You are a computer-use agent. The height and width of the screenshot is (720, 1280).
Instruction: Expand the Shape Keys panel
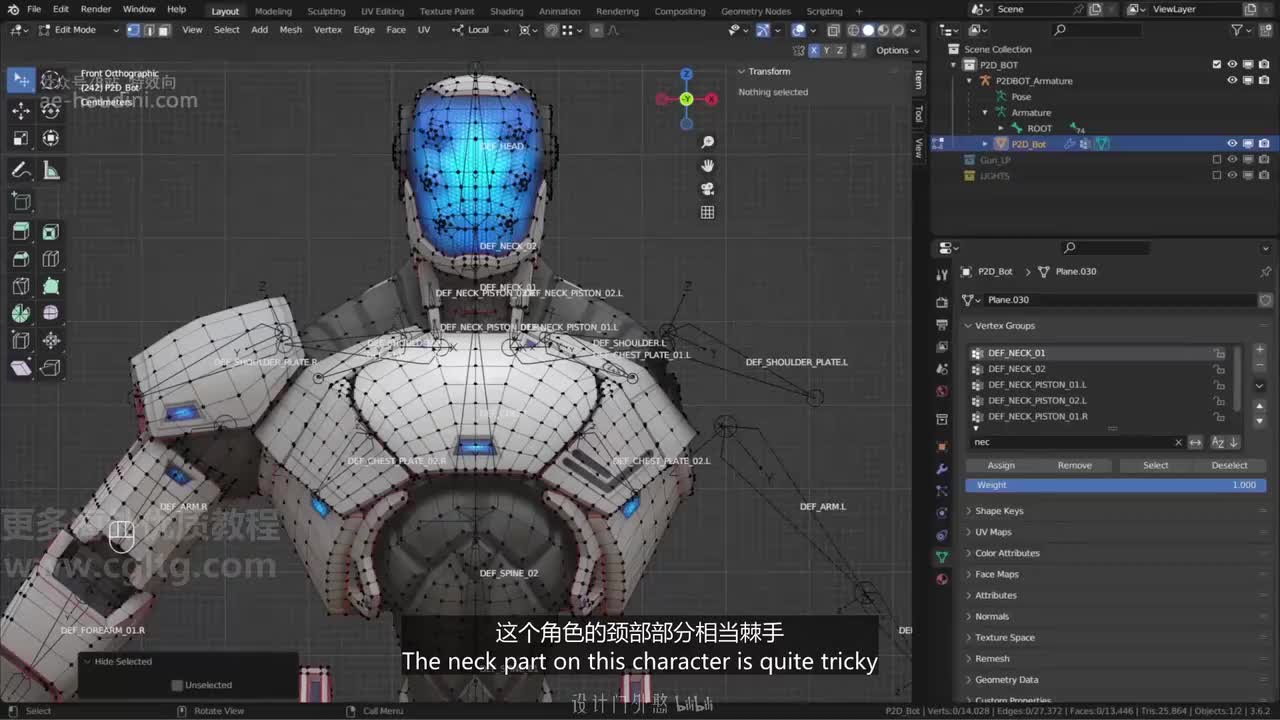coord(968,511)
